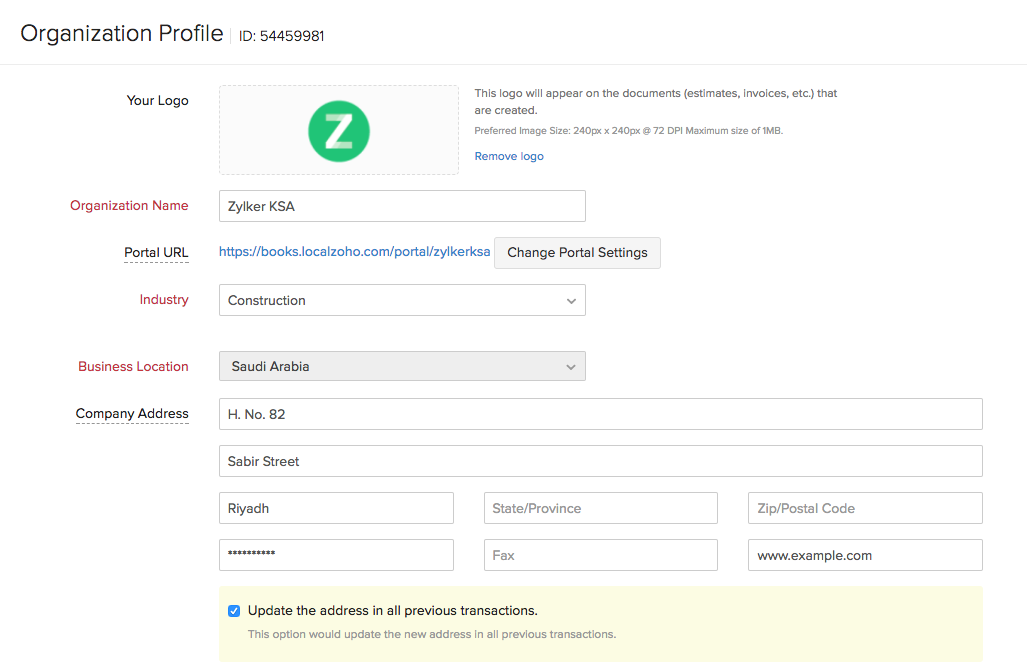
Task: Click the State/Province field
Action: coord(600,508)
